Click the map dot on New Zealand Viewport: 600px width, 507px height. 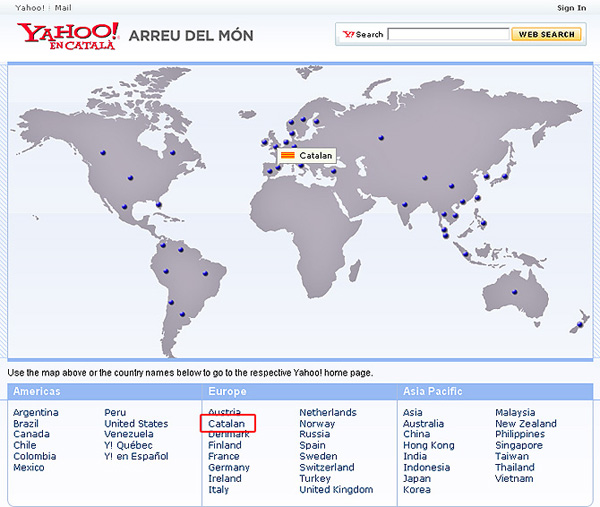(x=580, y=324)
